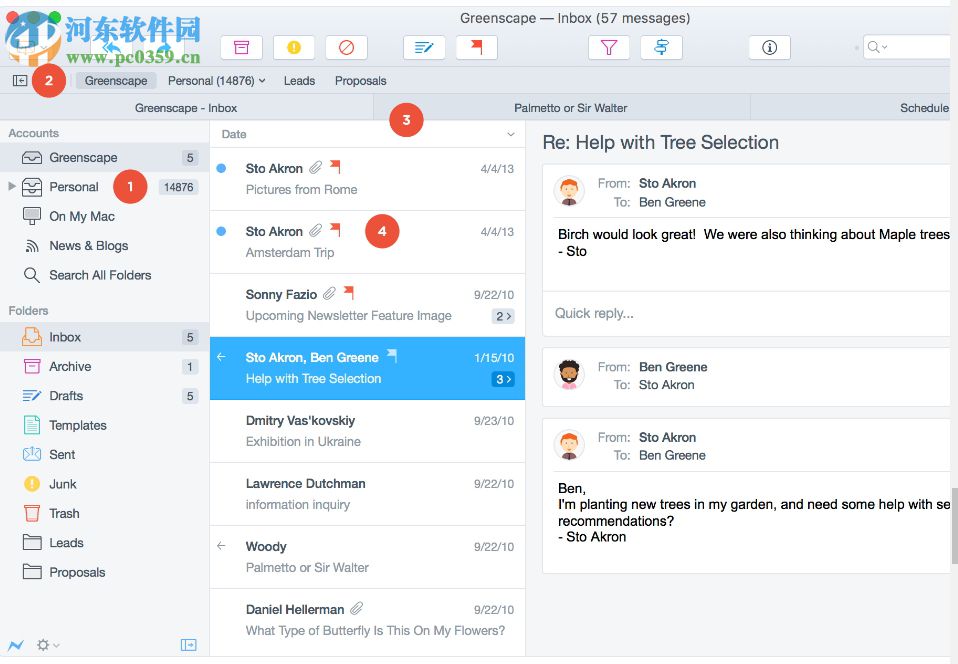
Task: Open the gear settings dropdown at bottom
Action: click(x=42, y=645)
